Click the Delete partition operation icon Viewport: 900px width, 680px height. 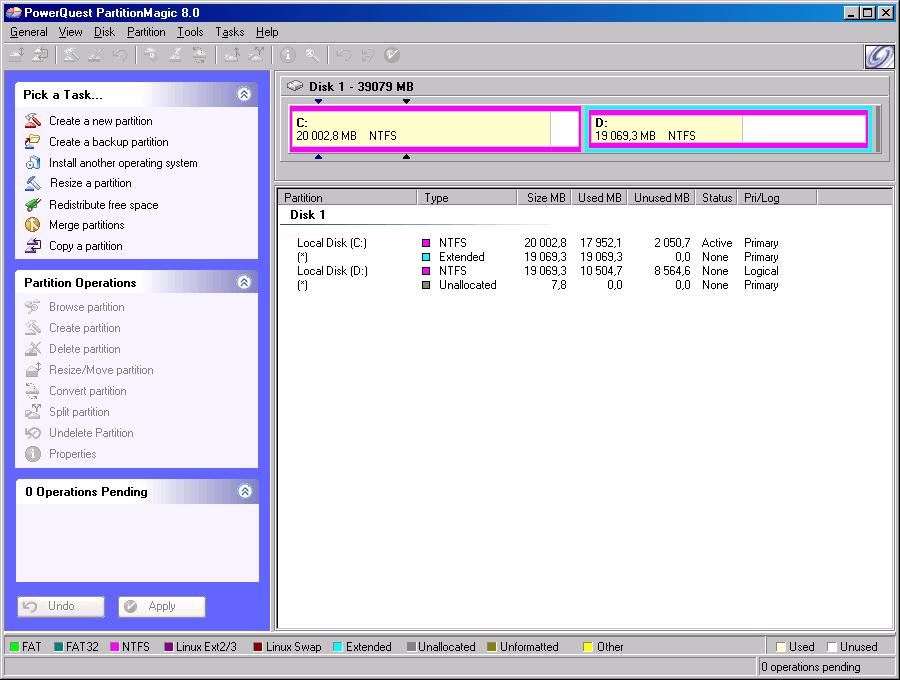tap(33, 348)
